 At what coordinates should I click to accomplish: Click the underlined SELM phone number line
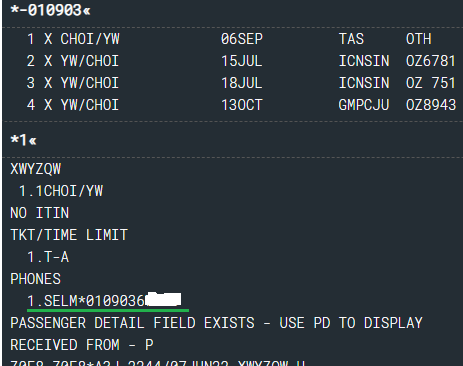pos(104,301)
